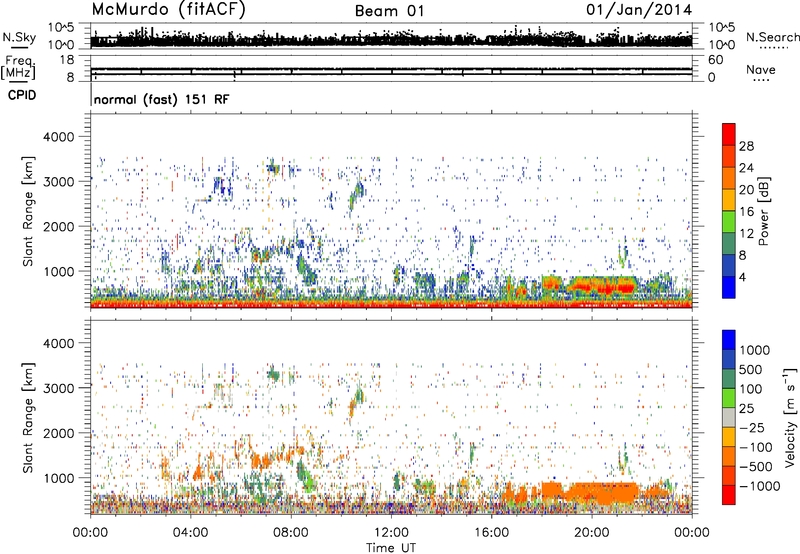Image resolution: width=800 pixels, height=554 pixels.
Task: Click the '18' tick on the frequency axis
Action: (67, 60)
